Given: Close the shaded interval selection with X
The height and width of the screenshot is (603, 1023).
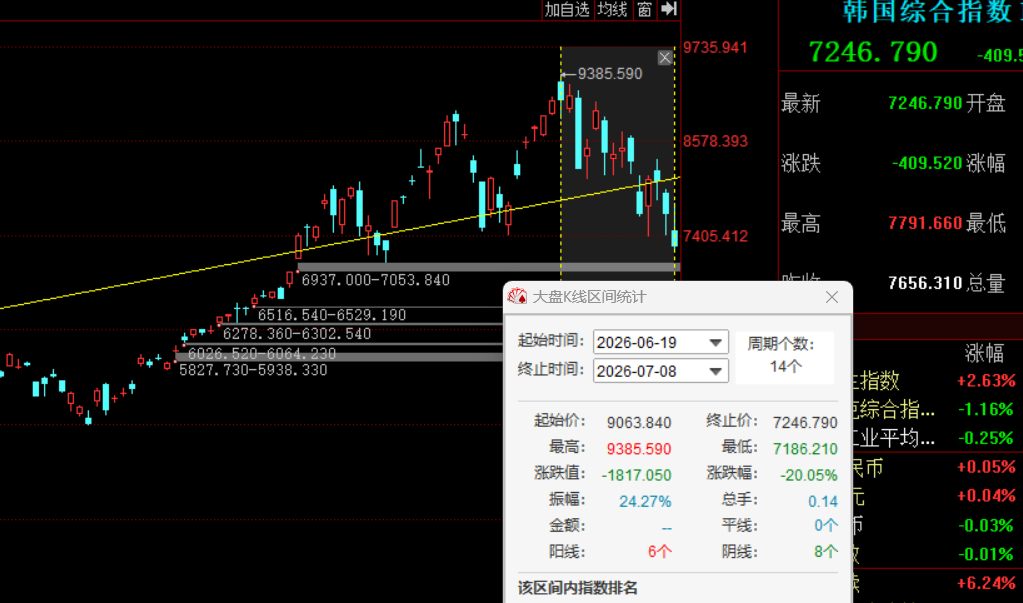Looking at the screenshot, I should (x=665, y=58).
